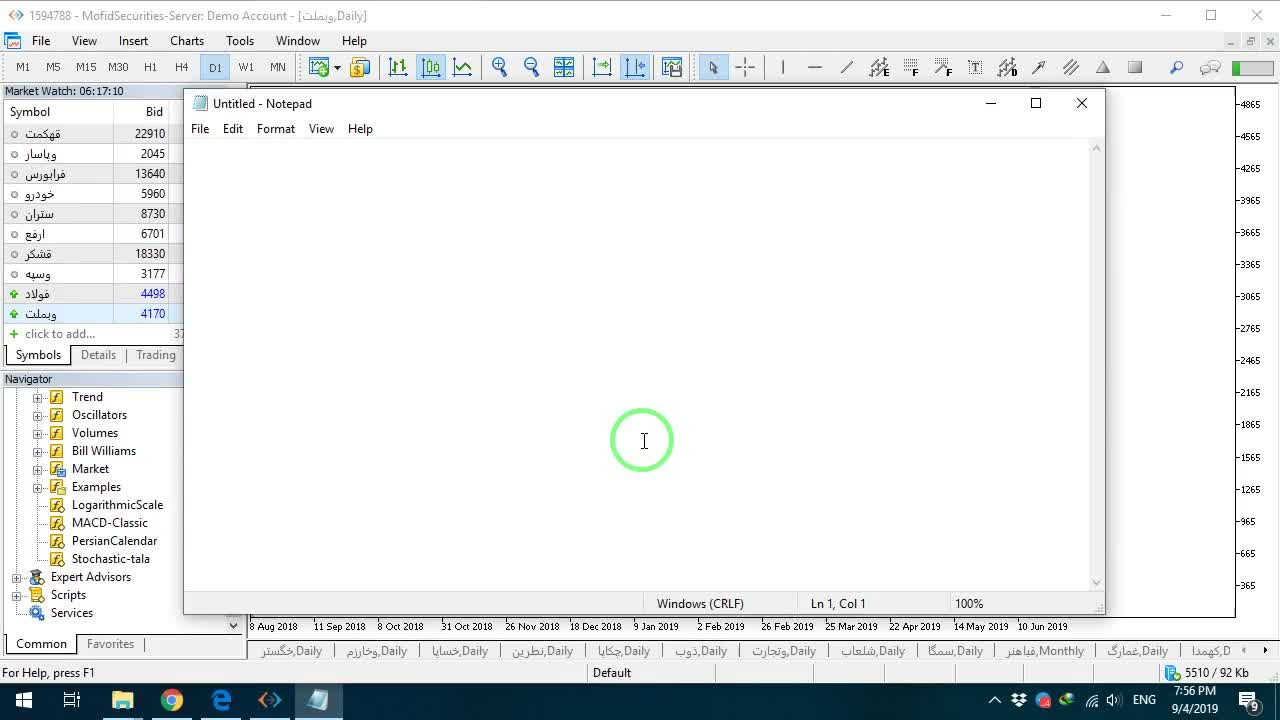Screen dimensions: 1280x720
Task: Select the arrow drawing tool
Action: click(1039, 67)
